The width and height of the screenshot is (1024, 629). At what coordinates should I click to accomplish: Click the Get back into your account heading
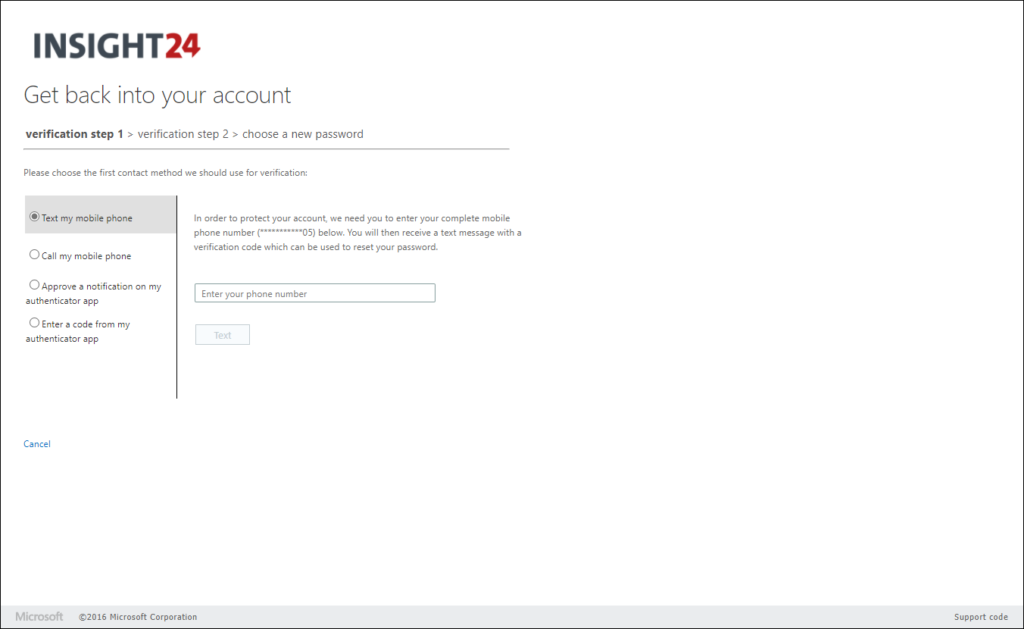[156, 95]
